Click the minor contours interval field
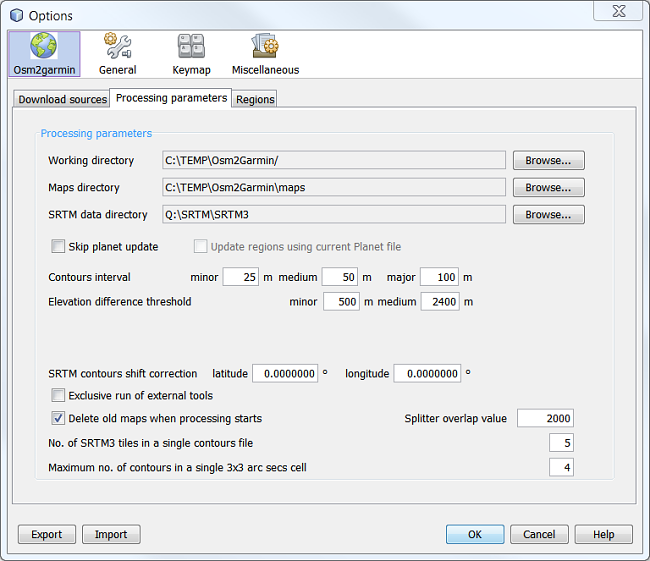 [x=241, y=277]
